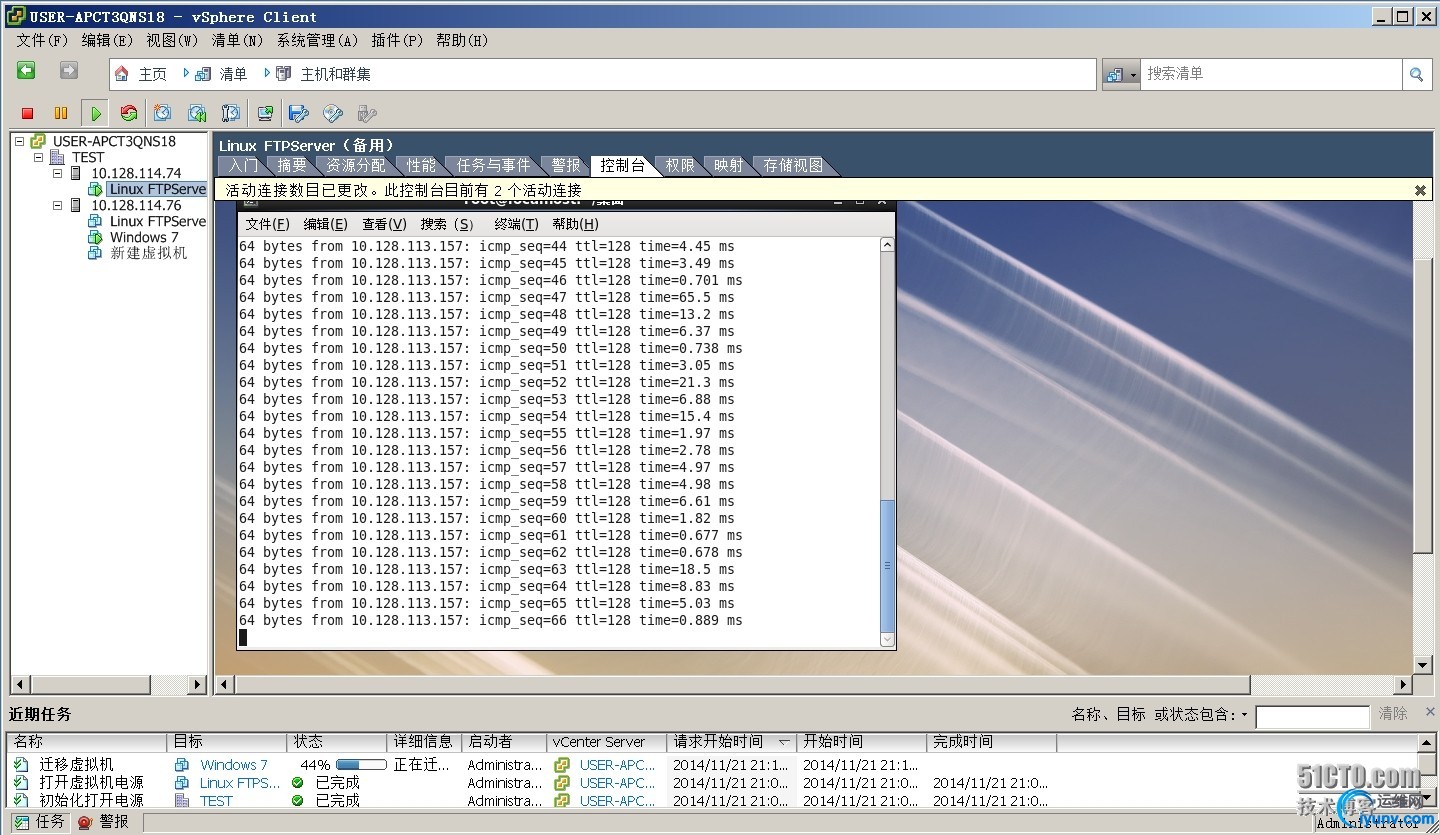
Task: Select the TEST datacenter icon in tree
Action: click(x=57, y=157)
